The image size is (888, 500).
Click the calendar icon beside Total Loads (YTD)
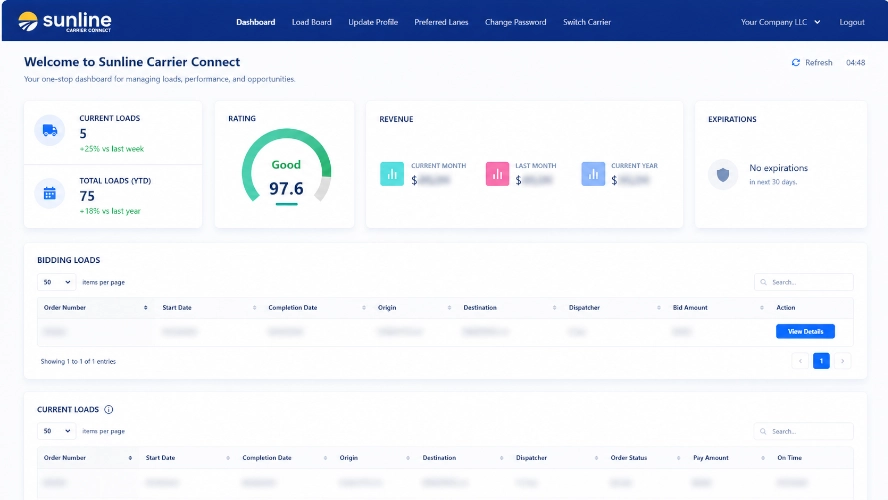click(50, 193)
